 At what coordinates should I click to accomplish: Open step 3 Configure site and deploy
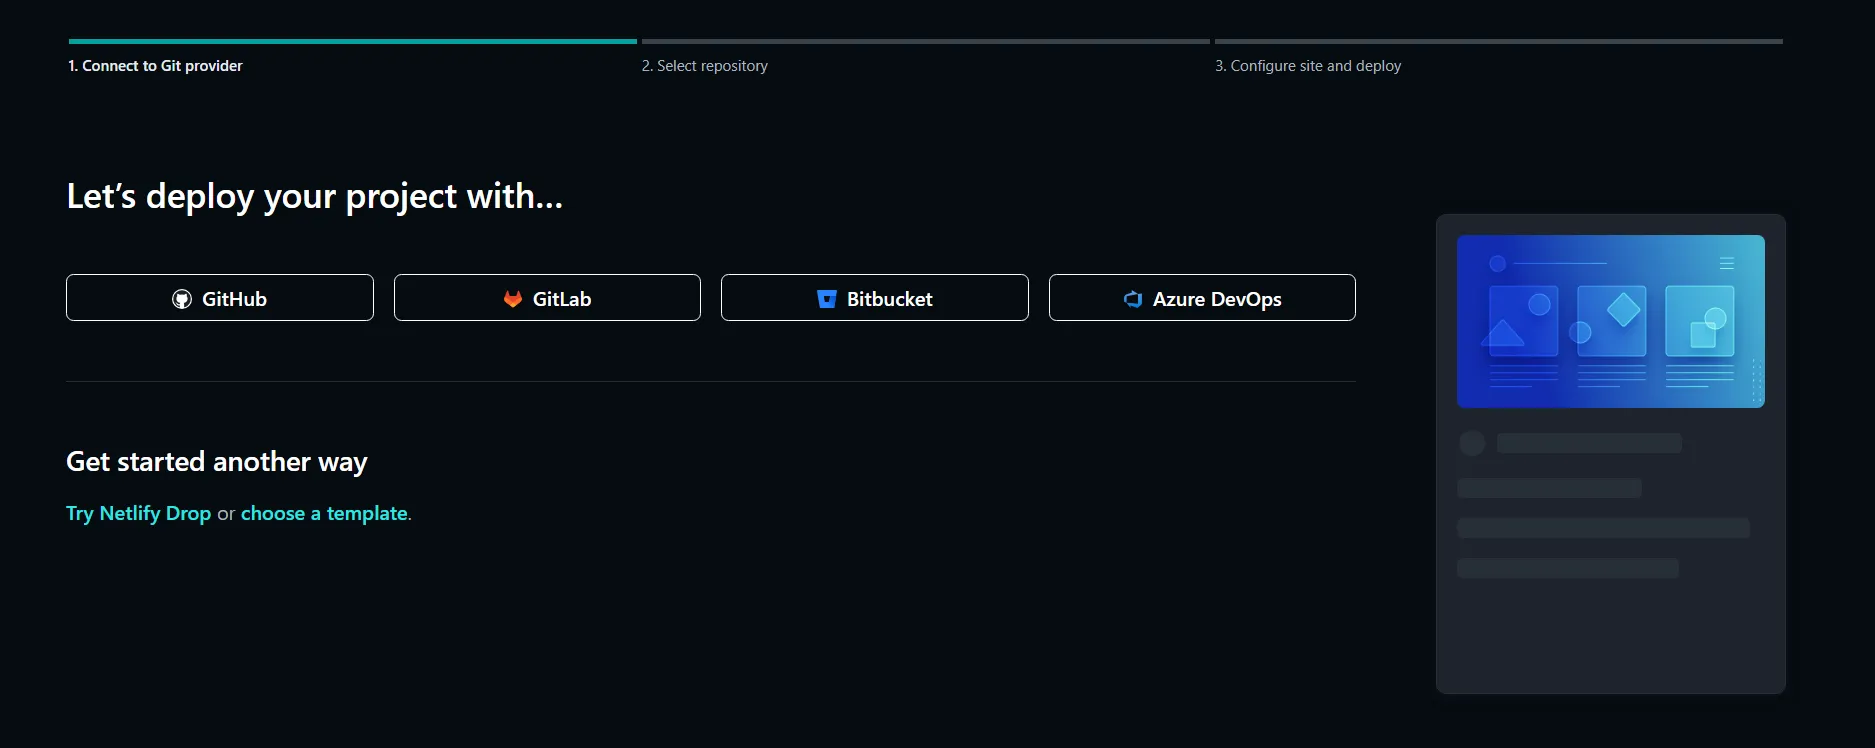[1308, 66]
